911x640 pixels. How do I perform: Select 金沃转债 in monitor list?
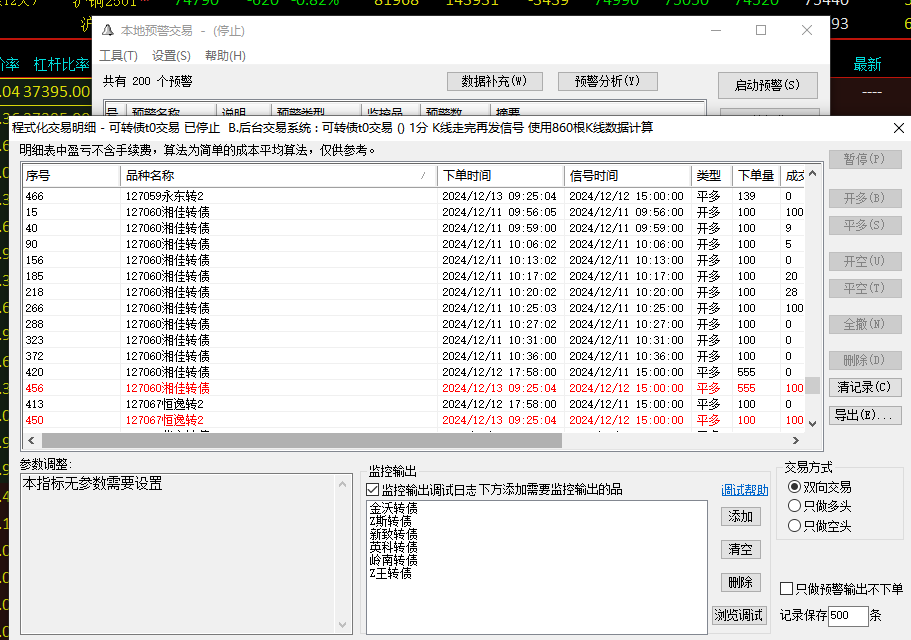click(393, 508)
